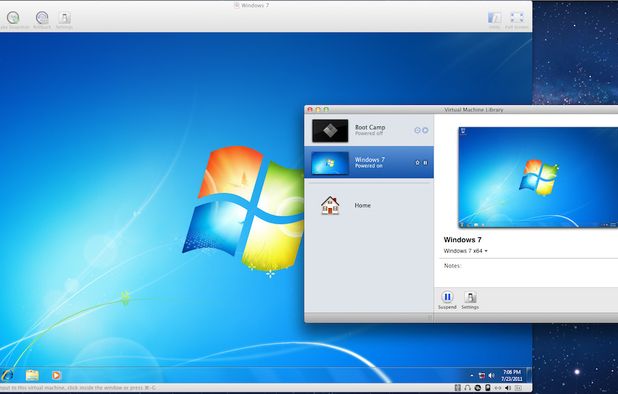Click the sound speaker icon in the VM status bar
This screenshot has height=394, width=618.
tap(508, 388)
